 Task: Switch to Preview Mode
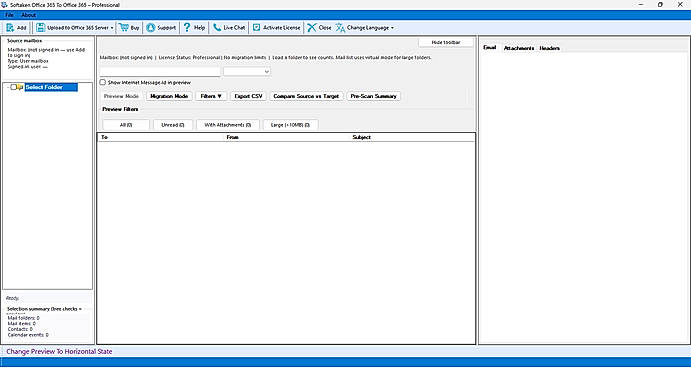tap(121, 96)
